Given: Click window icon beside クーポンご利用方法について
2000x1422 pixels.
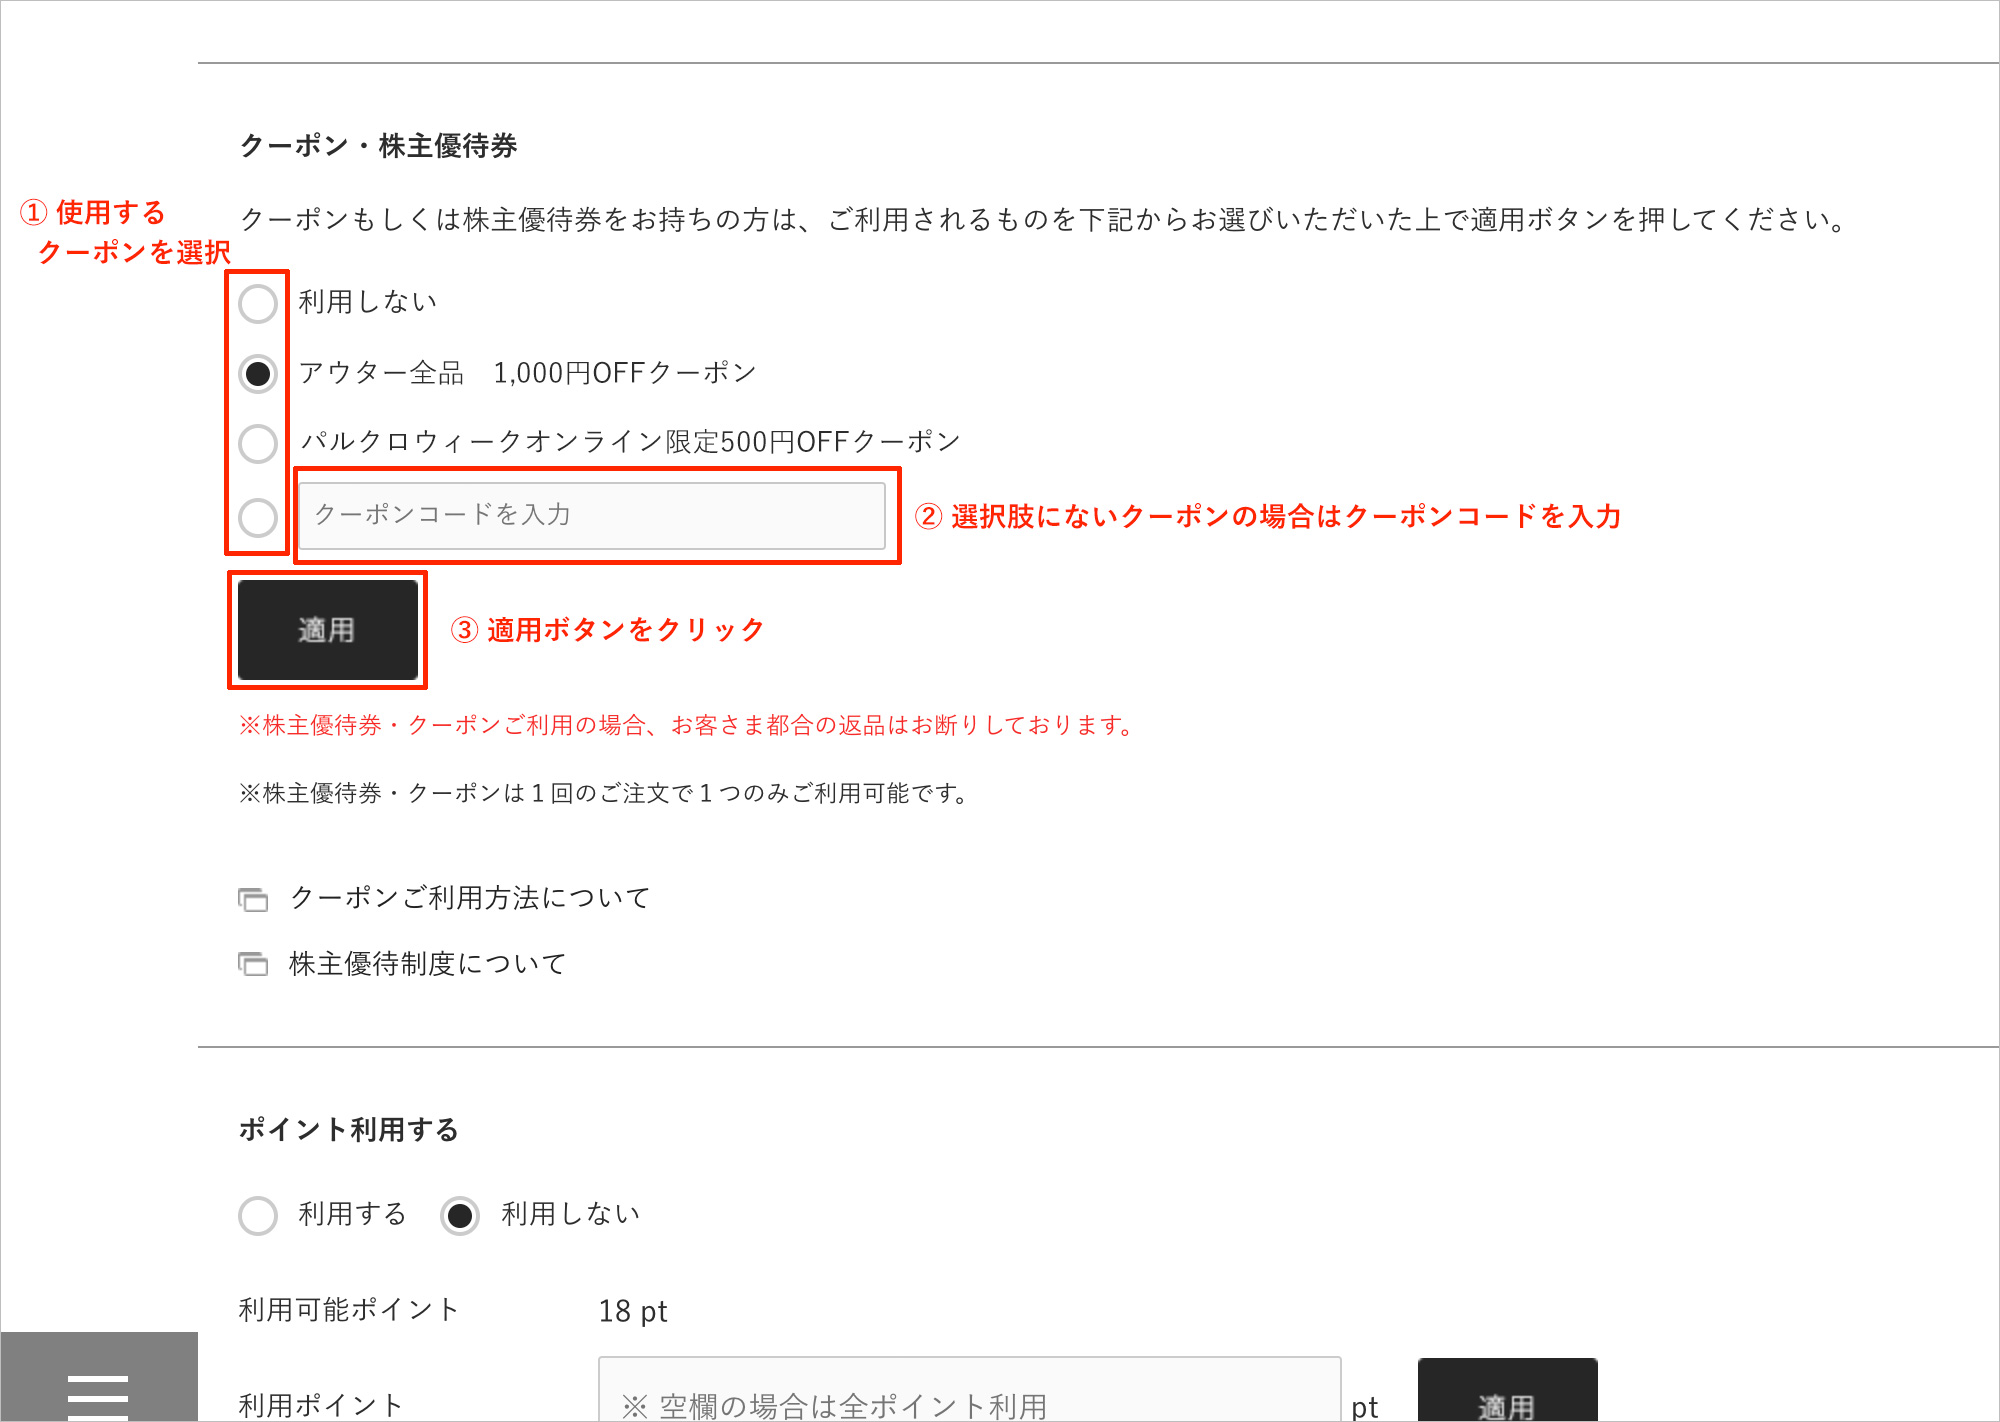Looking at the screenshot, I should coord(253,899).
